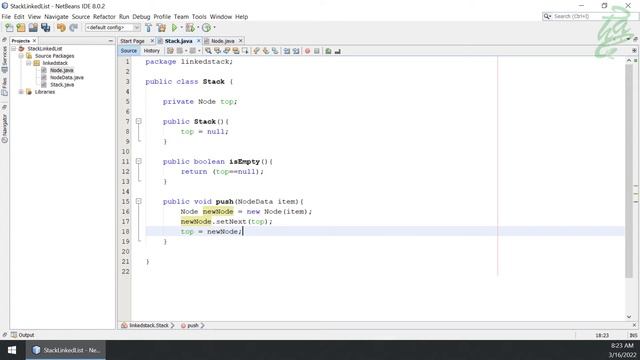This screenshot has height=360, width=640.
Task: Toggle Highlight Search in editor toolbar
Action: [x=236, y=51]
